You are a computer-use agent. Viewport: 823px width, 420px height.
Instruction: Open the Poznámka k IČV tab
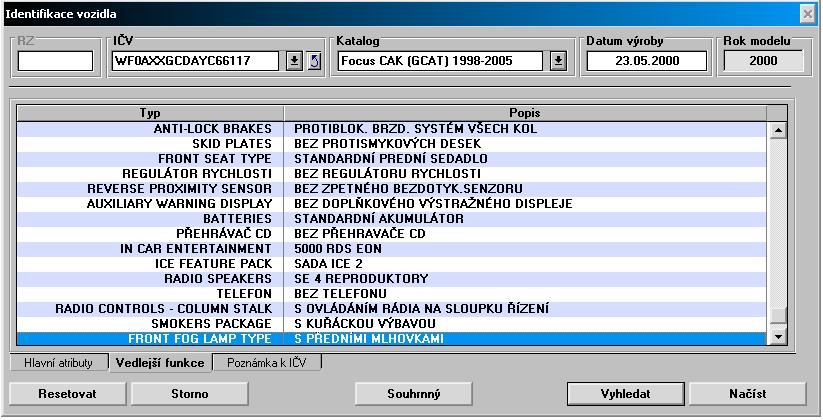pyautogui.click(x=268, y=363)
